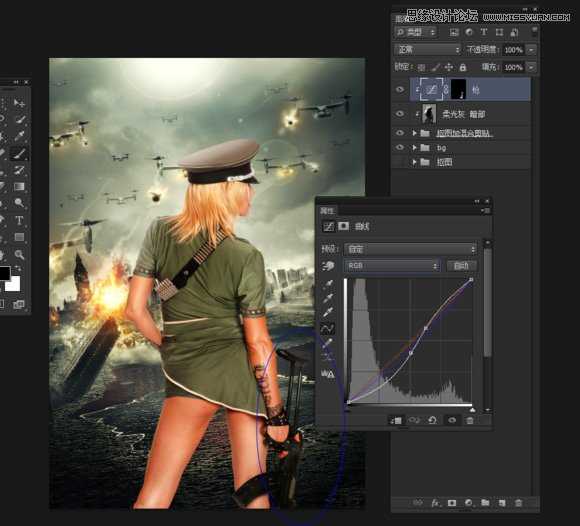Open the layer opacity slider arrow
This screenshot has width=580, height=526.
point(531,50)
